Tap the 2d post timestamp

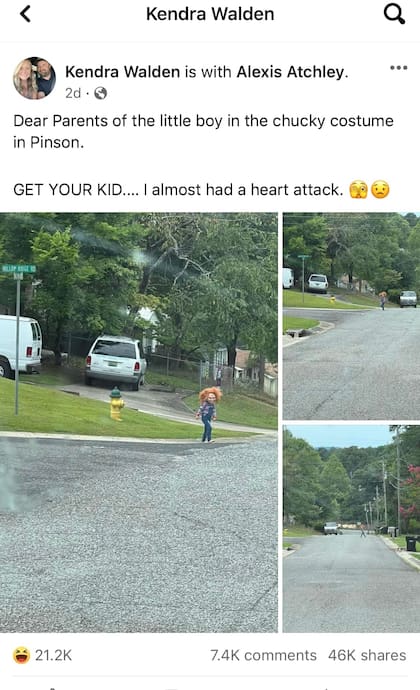click(x=73, y=93)
